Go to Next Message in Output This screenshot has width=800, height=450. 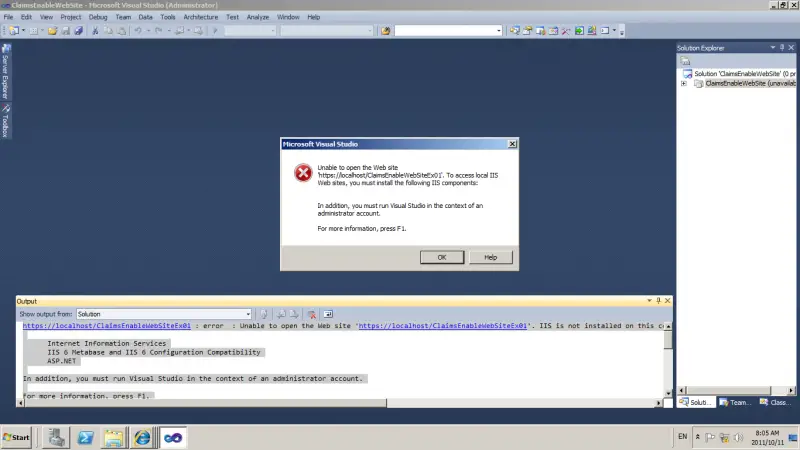click(x=294, y=314)
